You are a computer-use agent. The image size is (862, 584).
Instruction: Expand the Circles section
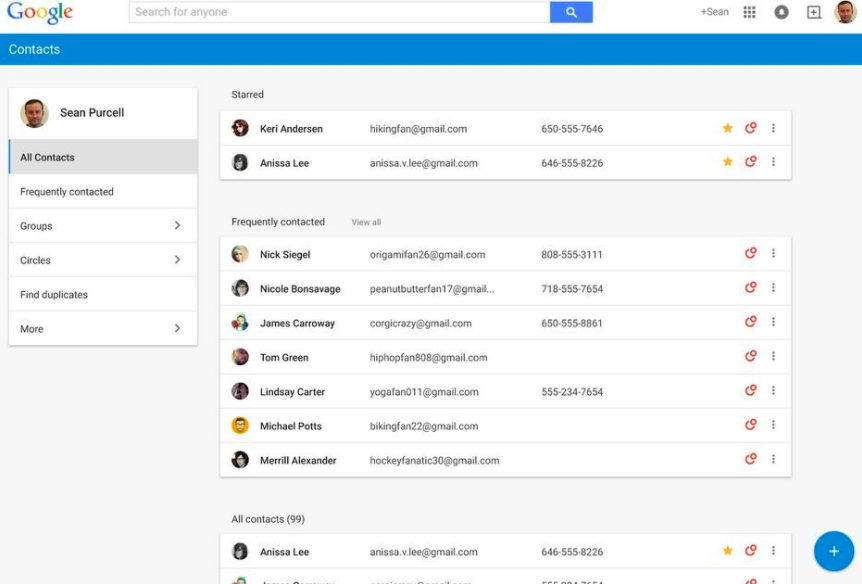point(100,259)
